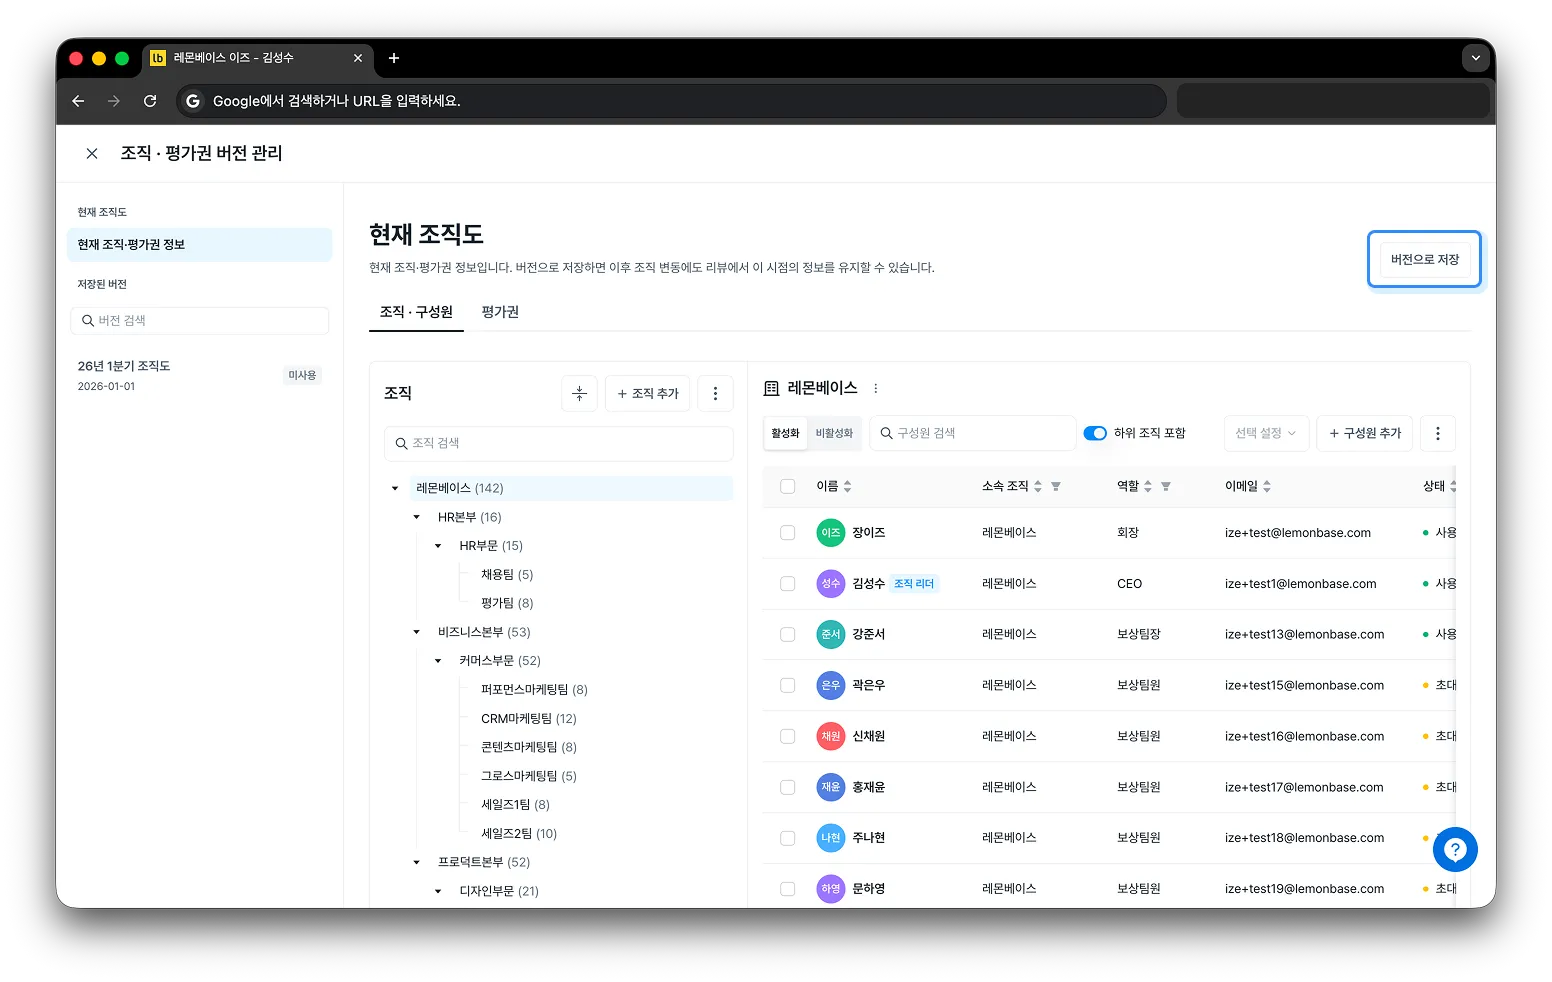Screen dimensions: 1552x982
Task: Open the 선택 설정 dropdown
Action: pyautogui.click(x=1266, y=433)
